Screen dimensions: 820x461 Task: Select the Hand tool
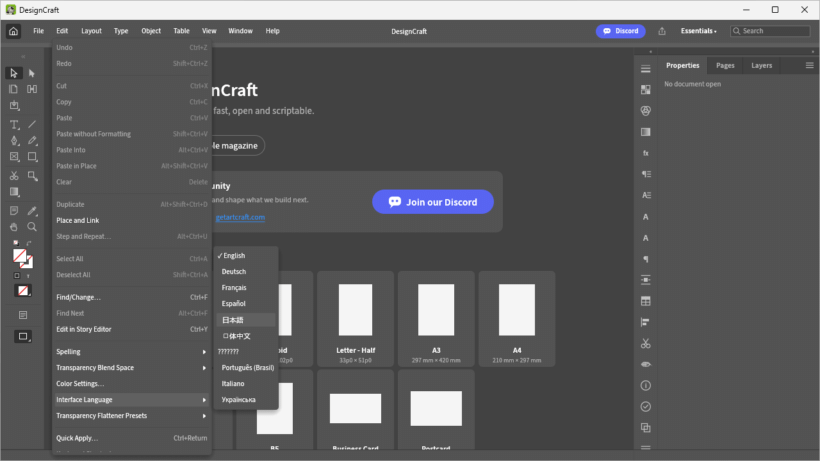[14, 227]
